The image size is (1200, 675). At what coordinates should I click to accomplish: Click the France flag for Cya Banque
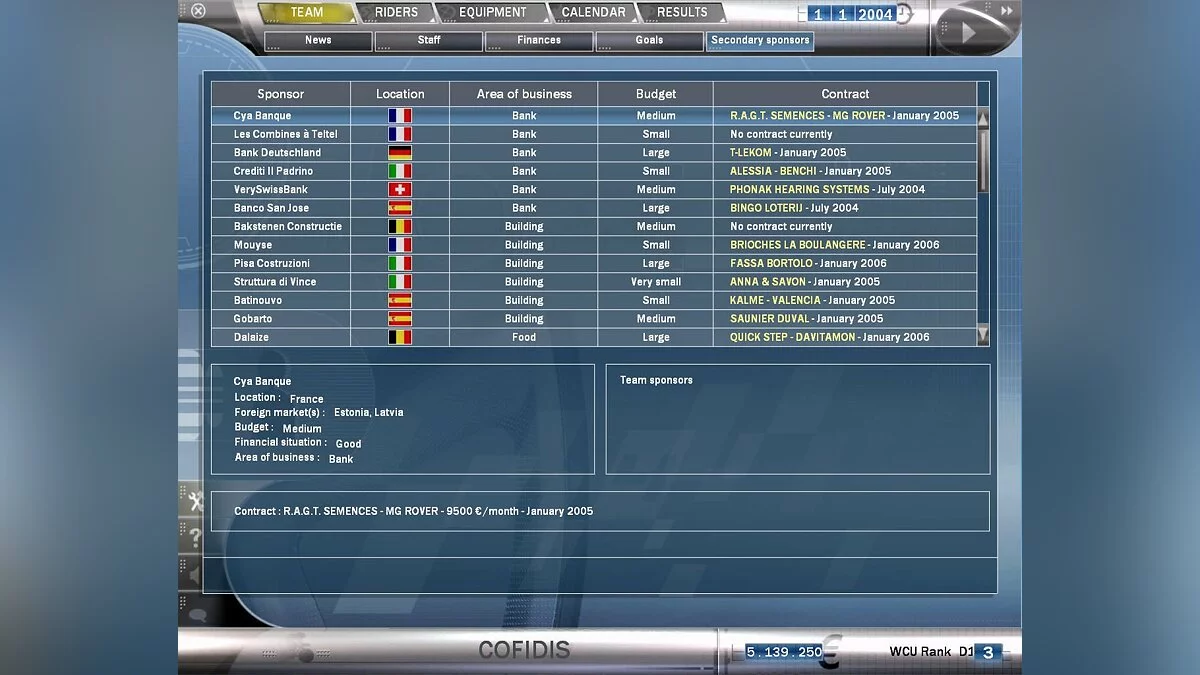[400, 116]
